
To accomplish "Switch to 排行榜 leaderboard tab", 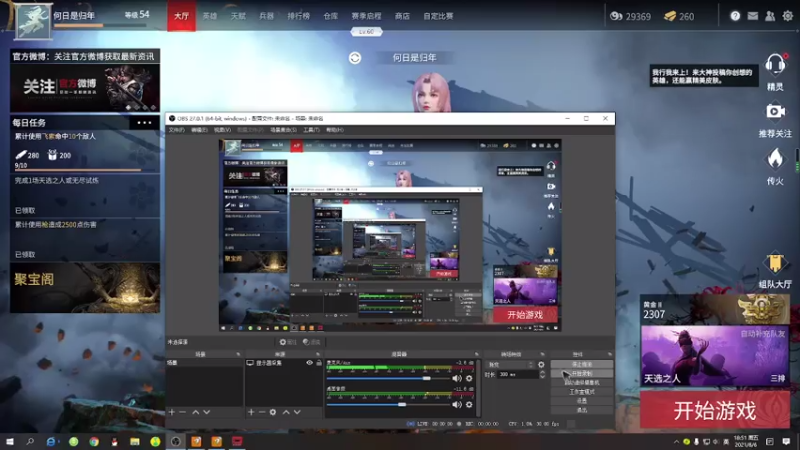I will tap(298, 16).
